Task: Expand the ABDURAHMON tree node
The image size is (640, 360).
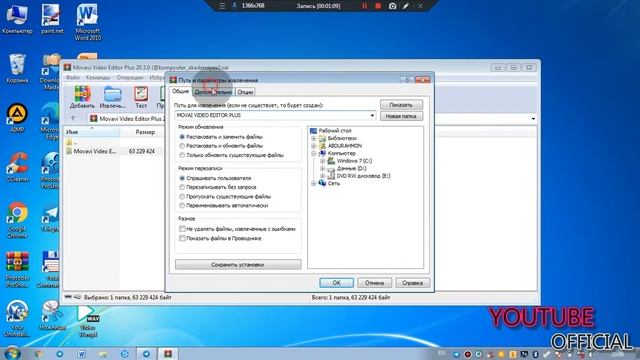Action: point(313,146)
